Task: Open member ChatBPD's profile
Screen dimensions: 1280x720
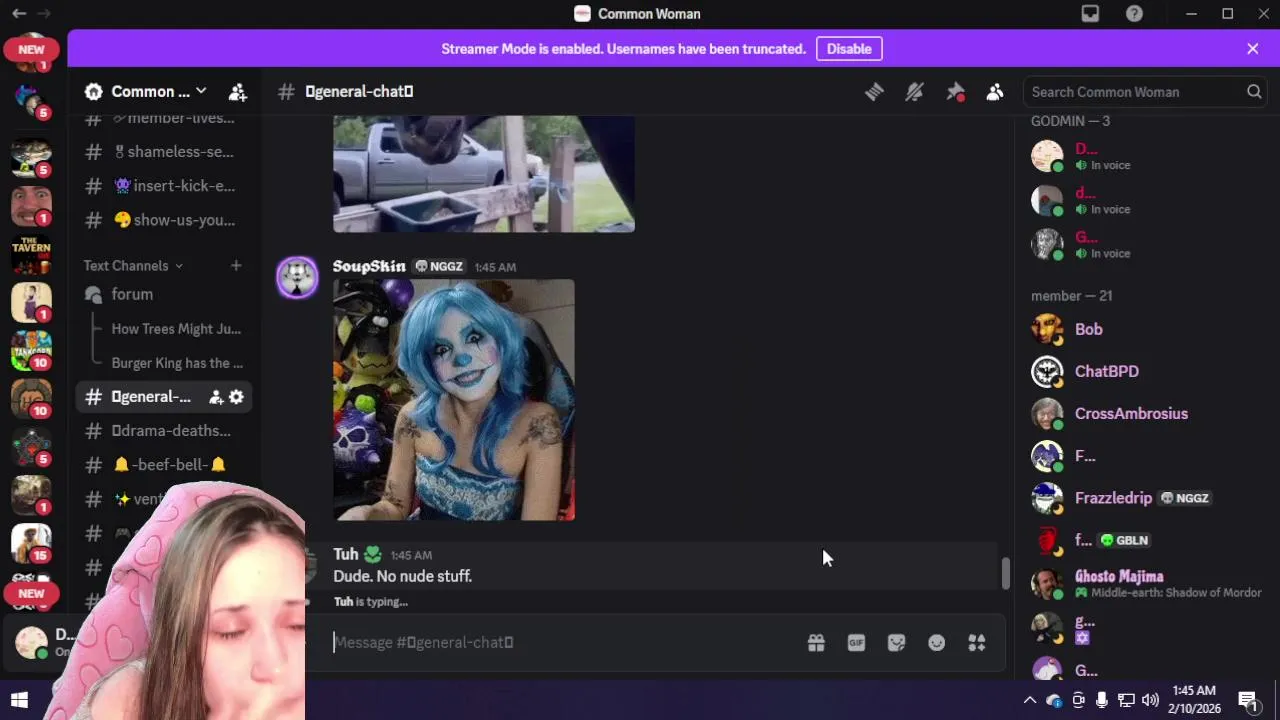Action: 1144,371
